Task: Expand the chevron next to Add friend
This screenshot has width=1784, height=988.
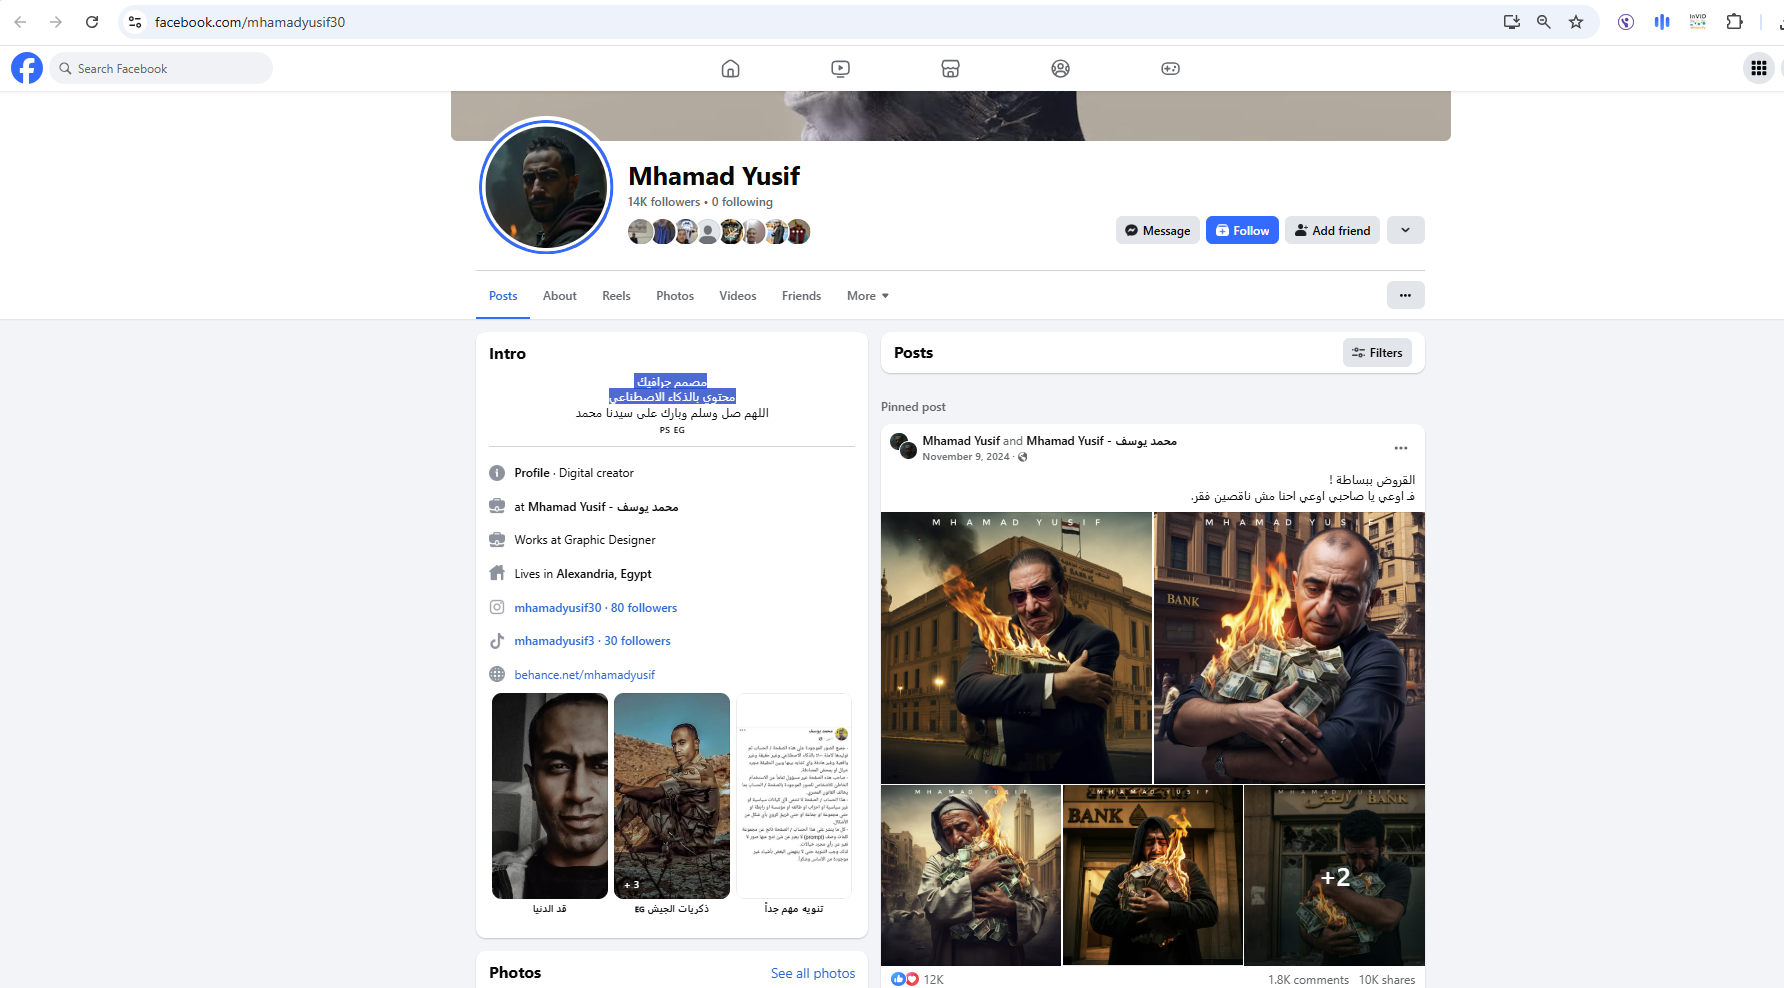Action: click(1405, 230)
